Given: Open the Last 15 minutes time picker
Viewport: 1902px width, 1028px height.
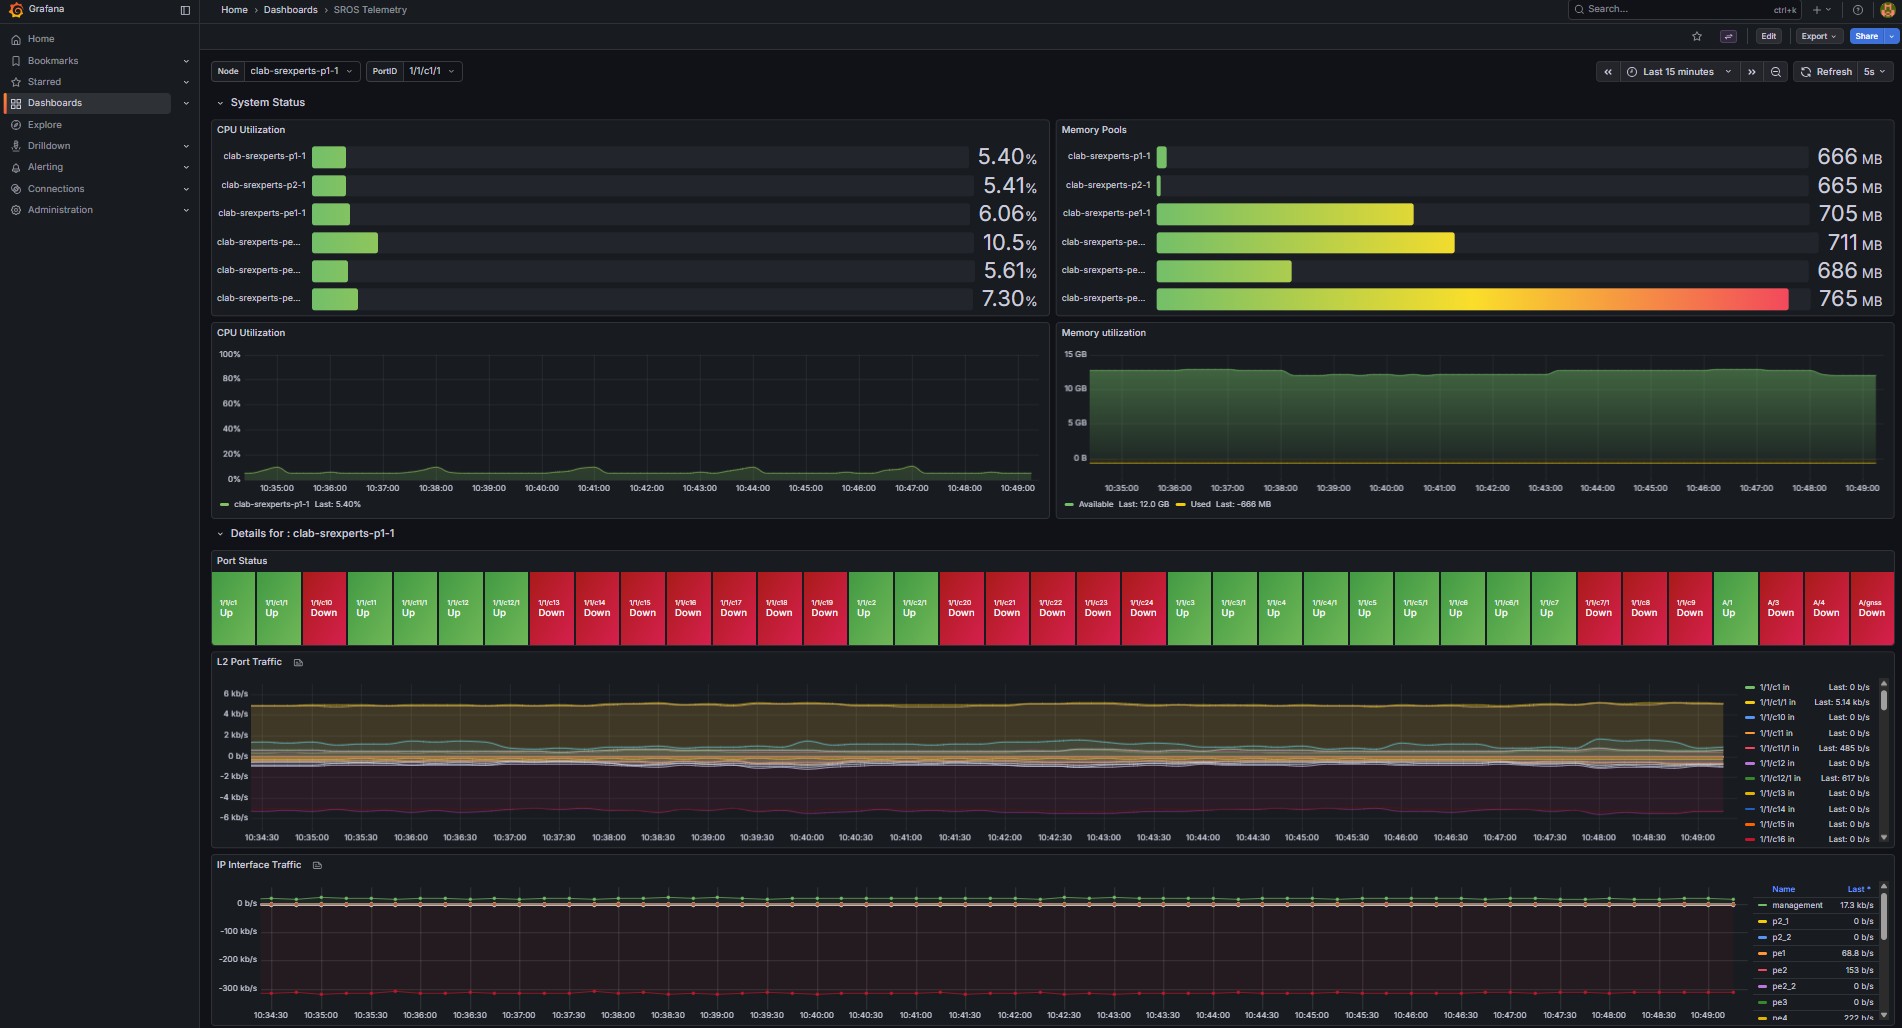Looking at the screenshot, I should (x=1679, y=72).
